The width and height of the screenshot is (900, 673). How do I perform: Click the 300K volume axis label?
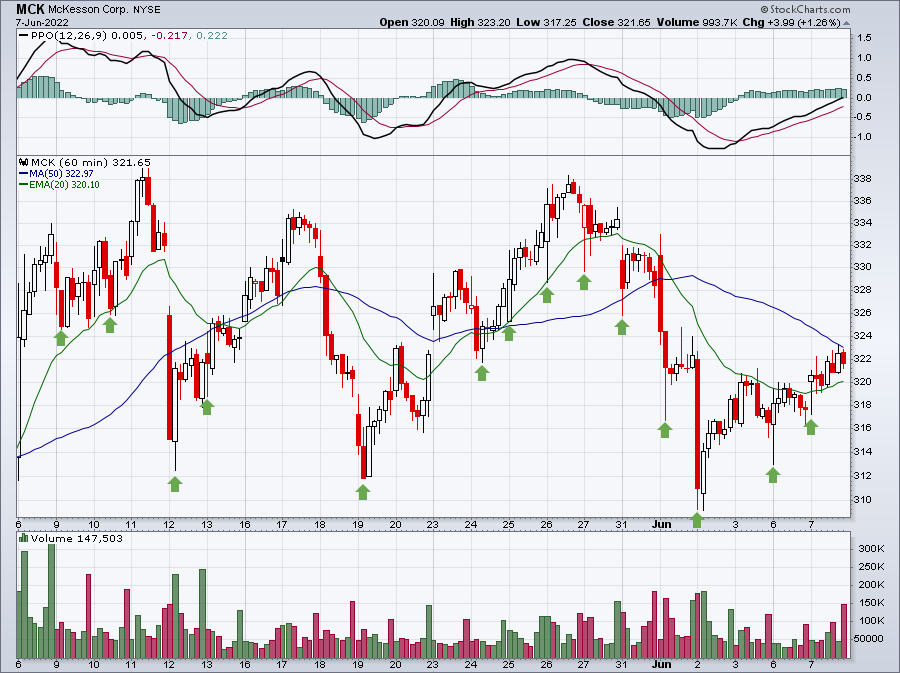[871, 548]
